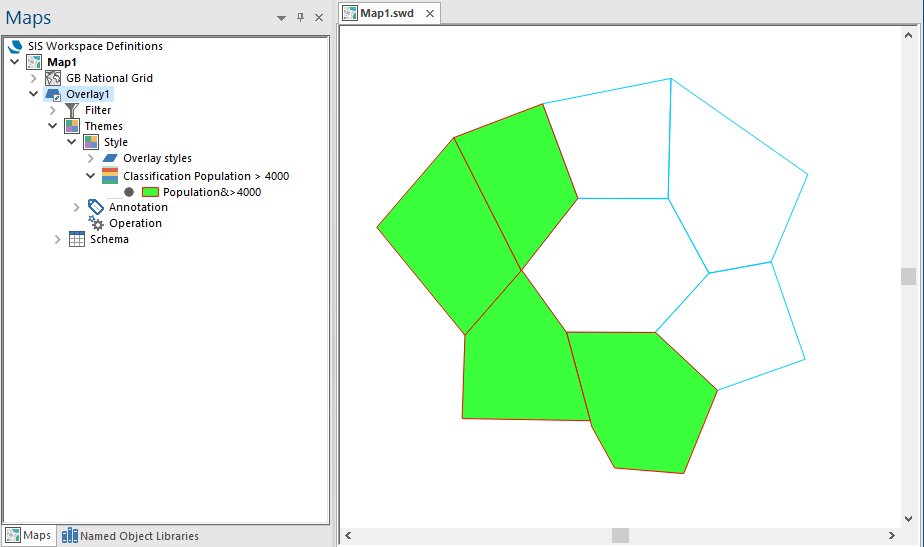Click the Annotation tag icon
924x547 pixels.
click(x=95, y=207)
